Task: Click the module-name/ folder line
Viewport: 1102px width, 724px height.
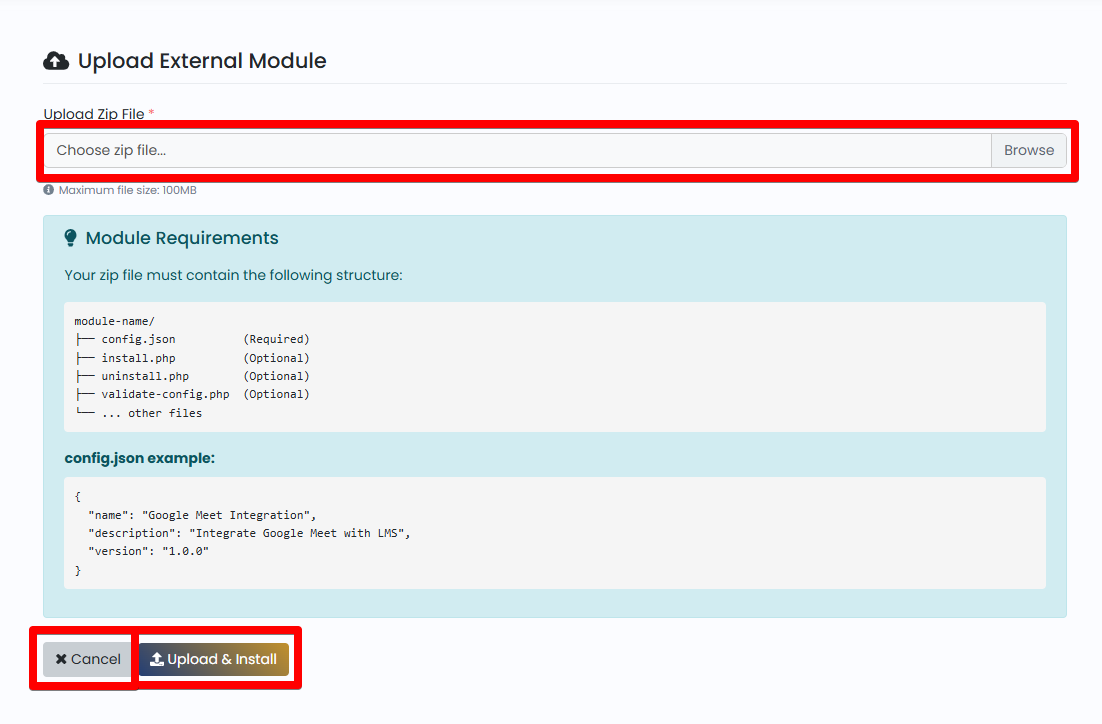Action: tap(115, 321)
